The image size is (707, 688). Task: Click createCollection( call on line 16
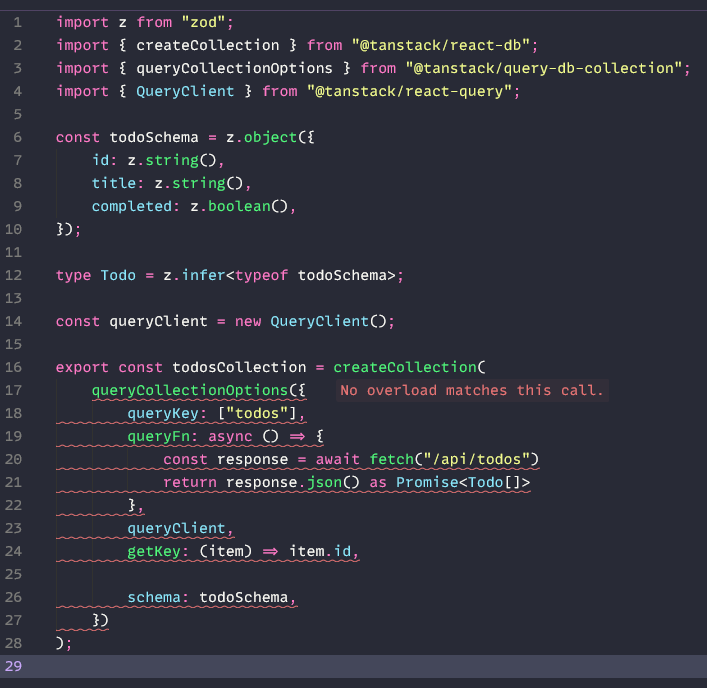click(x=409, y=367)
